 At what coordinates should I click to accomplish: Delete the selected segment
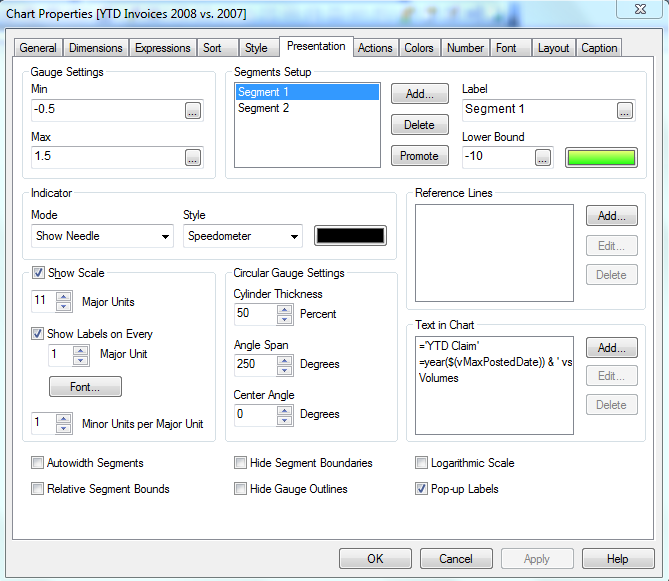click(x=420, y=125)
